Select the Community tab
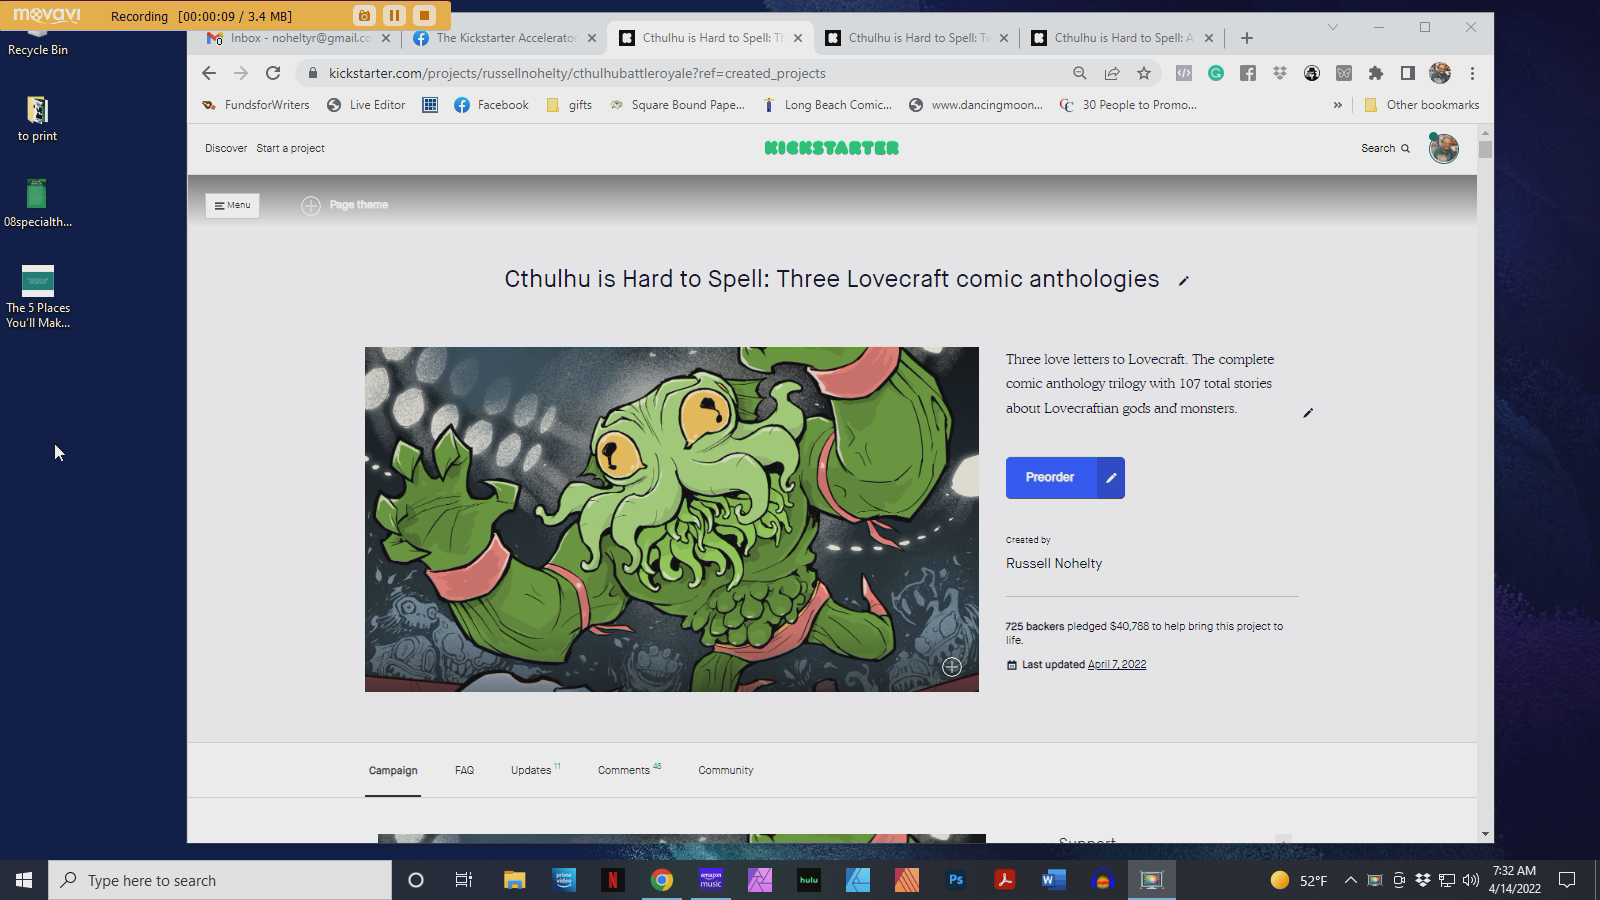 (x=726, y=770)
